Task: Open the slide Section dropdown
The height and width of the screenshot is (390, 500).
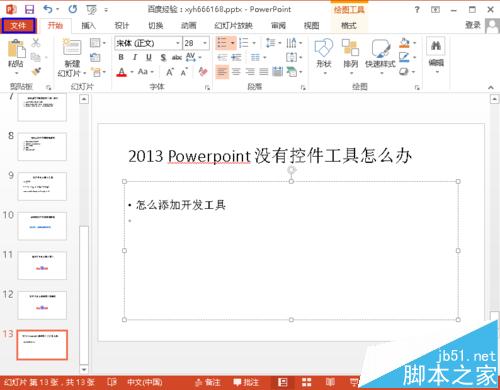Action: click(99, 72)
